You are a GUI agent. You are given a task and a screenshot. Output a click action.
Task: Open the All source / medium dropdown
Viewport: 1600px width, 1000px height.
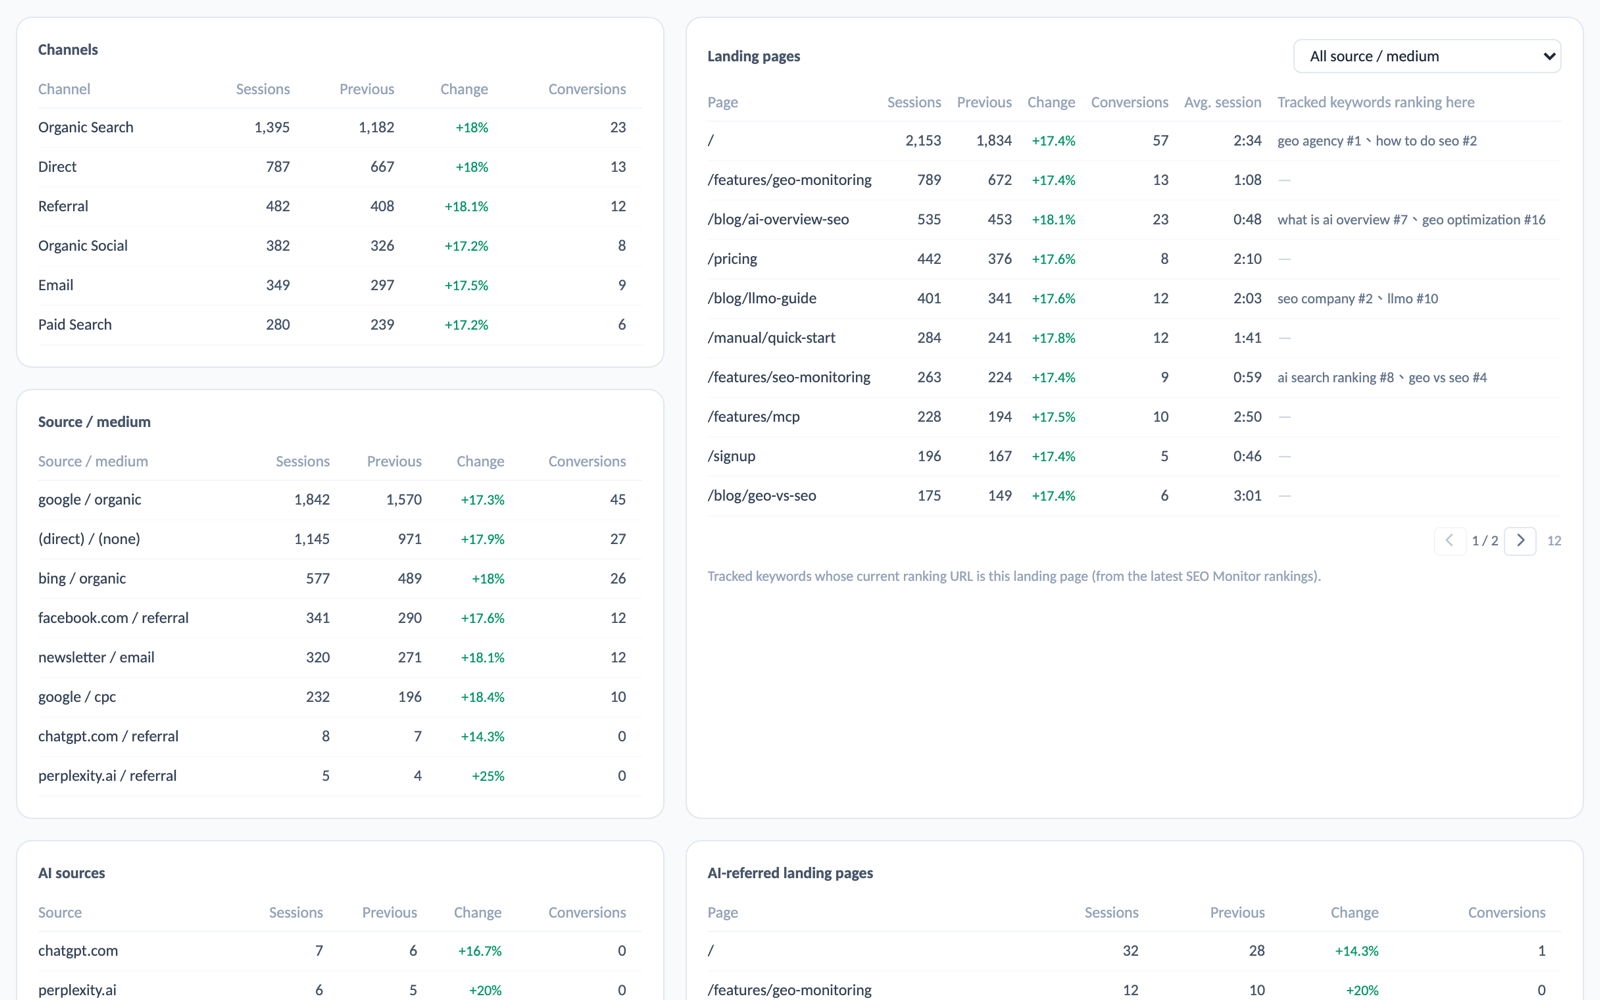[x=1427, y=56]
